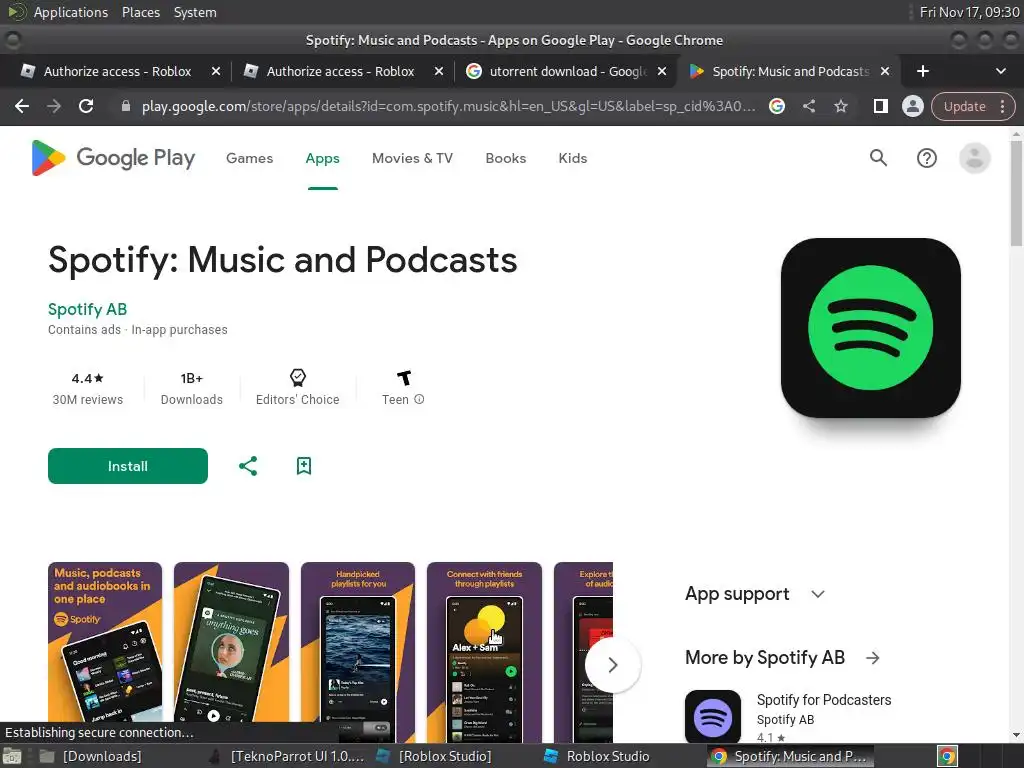The image size is (1024, 768).
Task: Open the Teen rating info icon
Action: 419,399
